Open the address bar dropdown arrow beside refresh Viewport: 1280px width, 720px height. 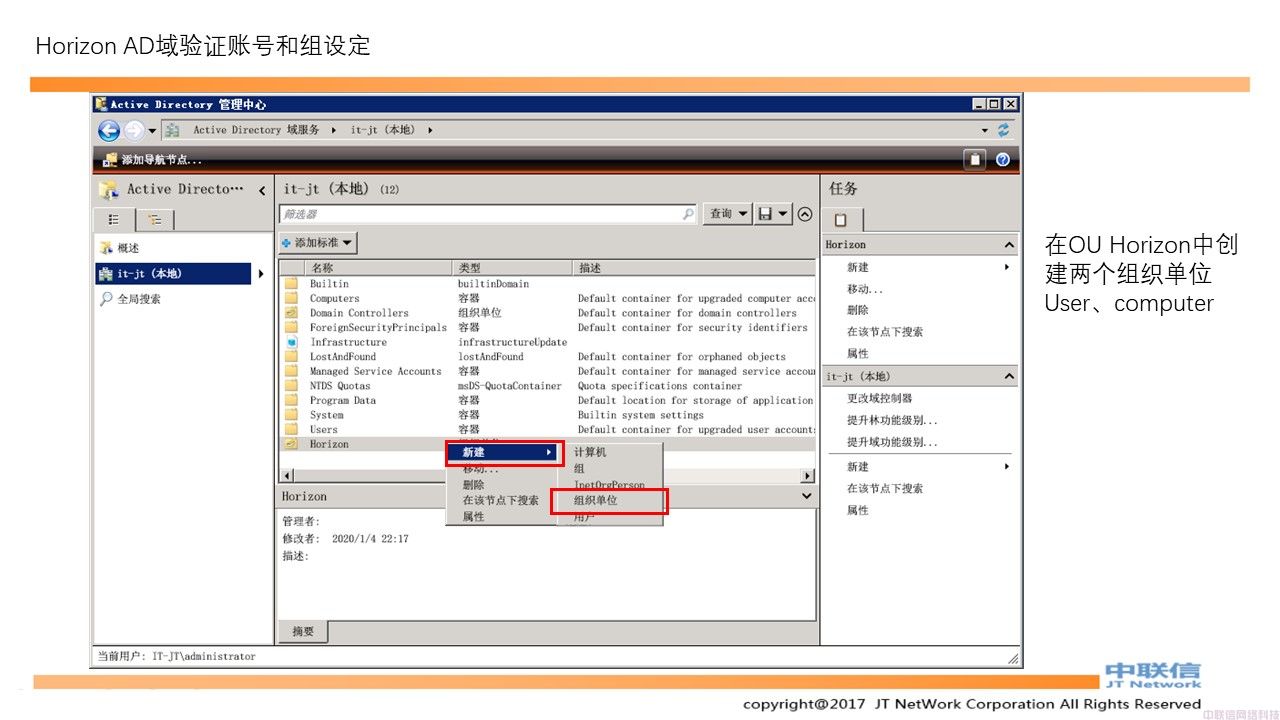click(984, 131)
